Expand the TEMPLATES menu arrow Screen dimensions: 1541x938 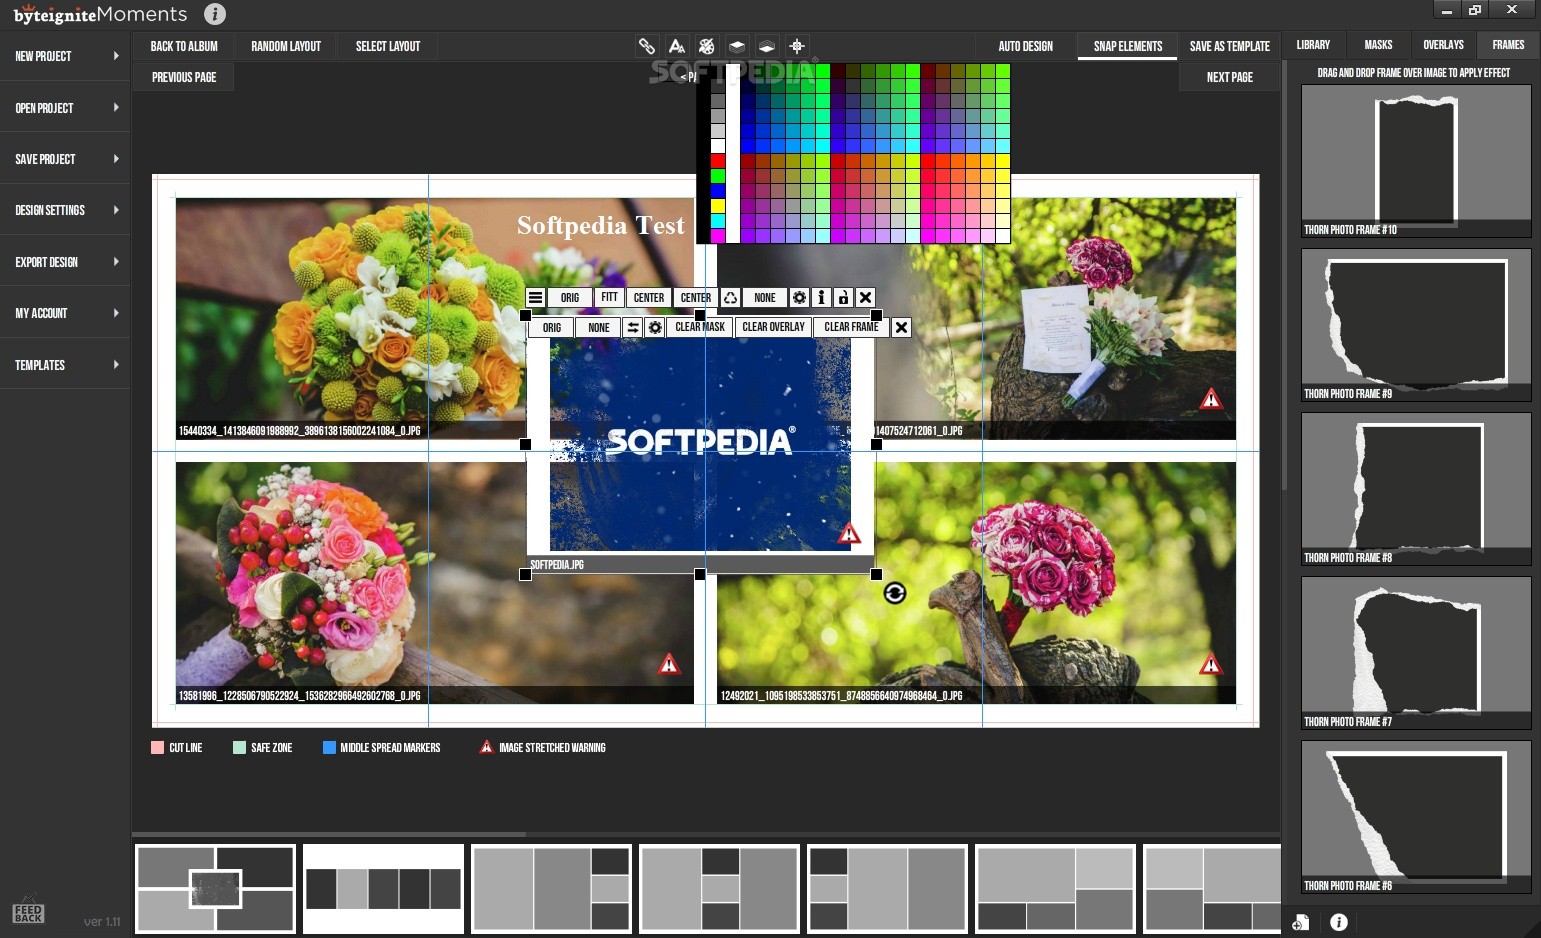click(116, 365)
